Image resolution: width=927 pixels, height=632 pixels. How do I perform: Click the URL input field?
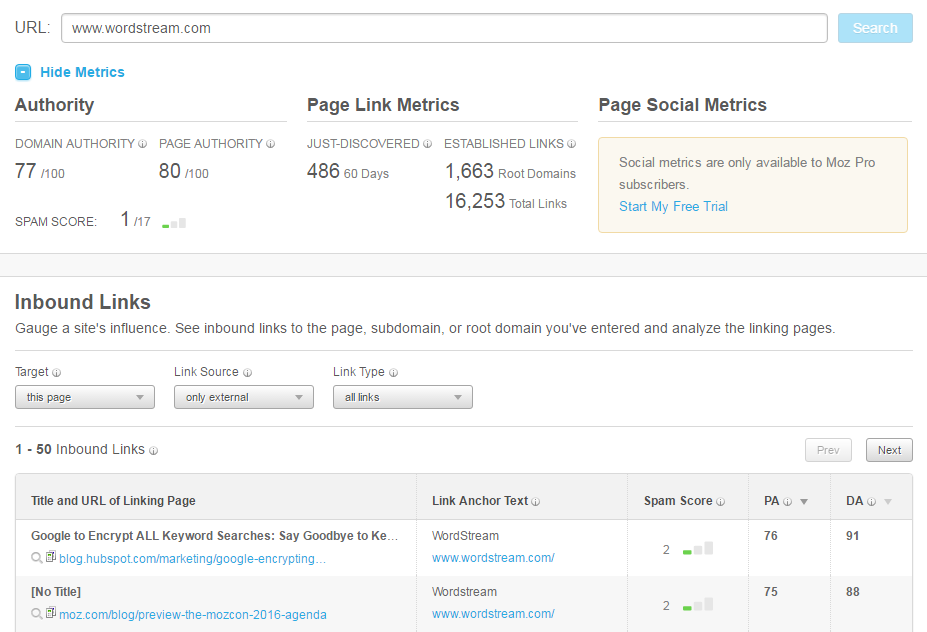(x=444, y=28)
